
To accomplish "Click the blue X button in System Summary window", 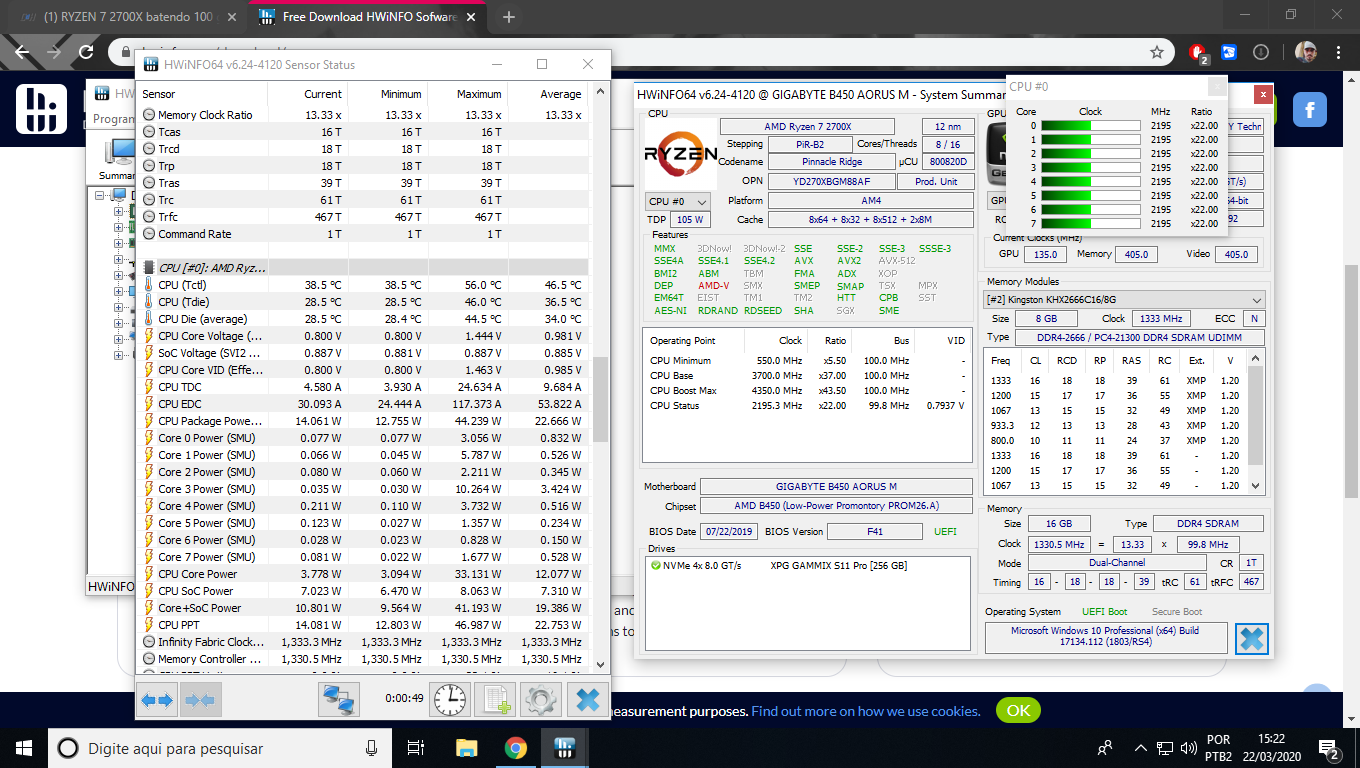I will 1251,638.
